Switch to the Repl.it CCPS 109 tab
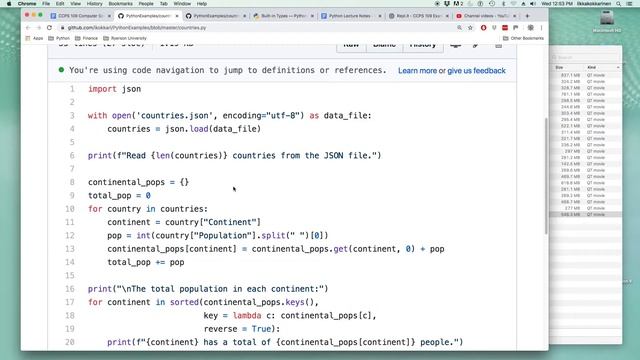Screen dimensions: 640x360 418,16
